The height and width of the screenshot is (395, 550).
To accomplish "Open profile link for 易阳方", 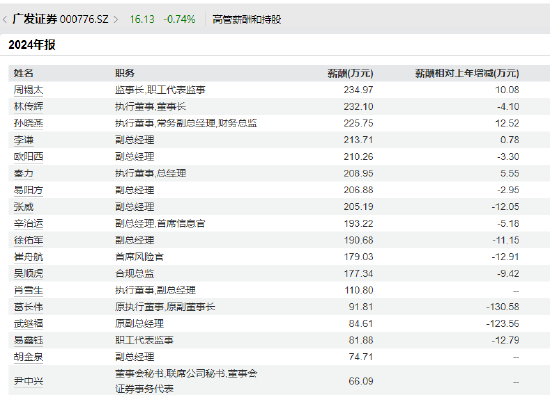I will [28, 190].
